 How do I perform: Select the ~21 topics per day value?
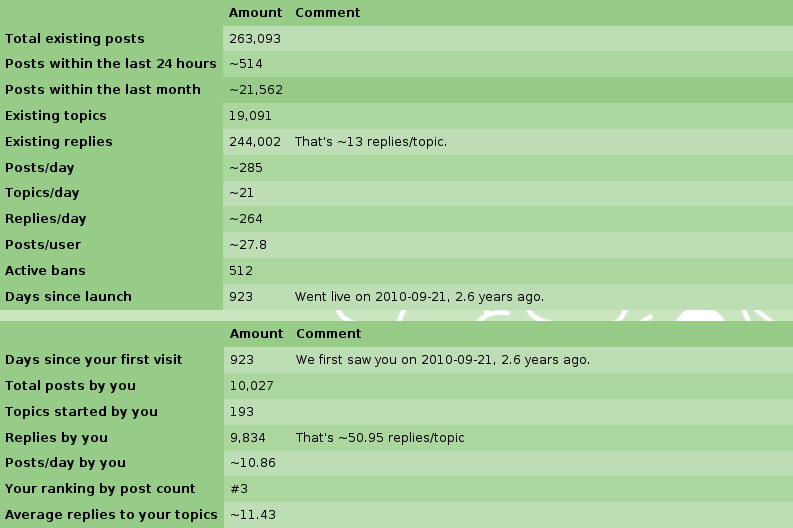click(x=241, y=193)
